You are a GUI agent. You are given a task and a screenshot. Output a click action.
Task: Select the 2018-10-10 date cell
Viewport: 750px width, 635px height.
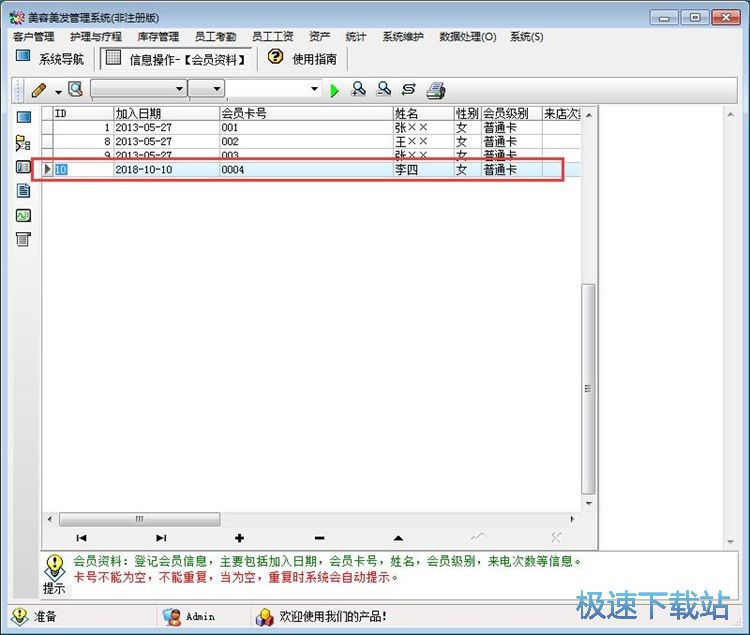click(x=166, y=169)
